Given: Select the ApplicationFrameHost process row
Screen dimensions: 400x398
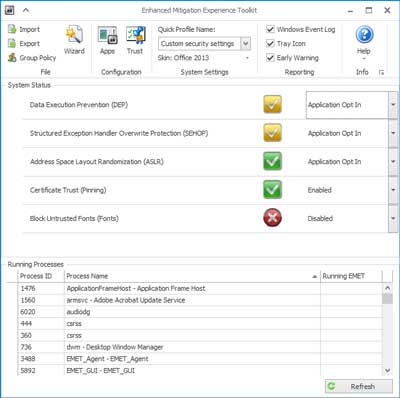Looking at the screenshot, I should [x=200, y=288].
